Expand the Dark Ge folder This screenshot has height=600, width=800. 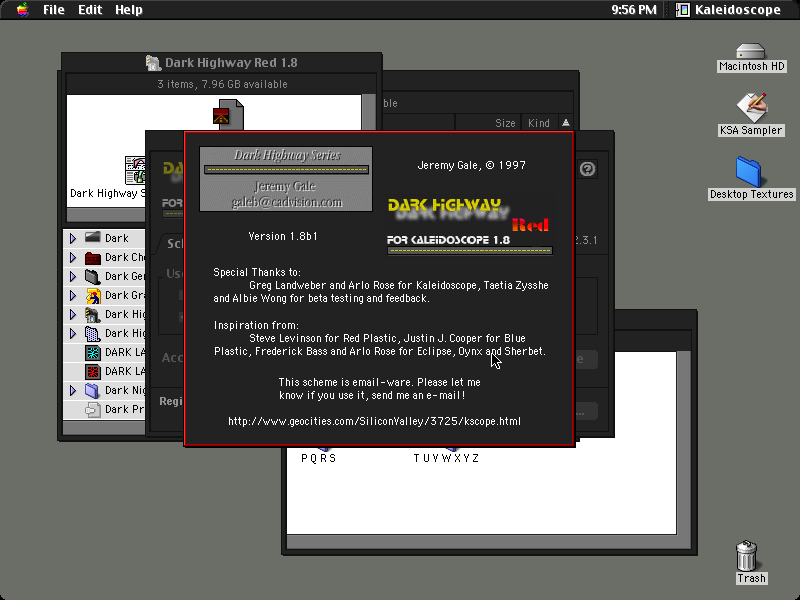coord(72,276)
